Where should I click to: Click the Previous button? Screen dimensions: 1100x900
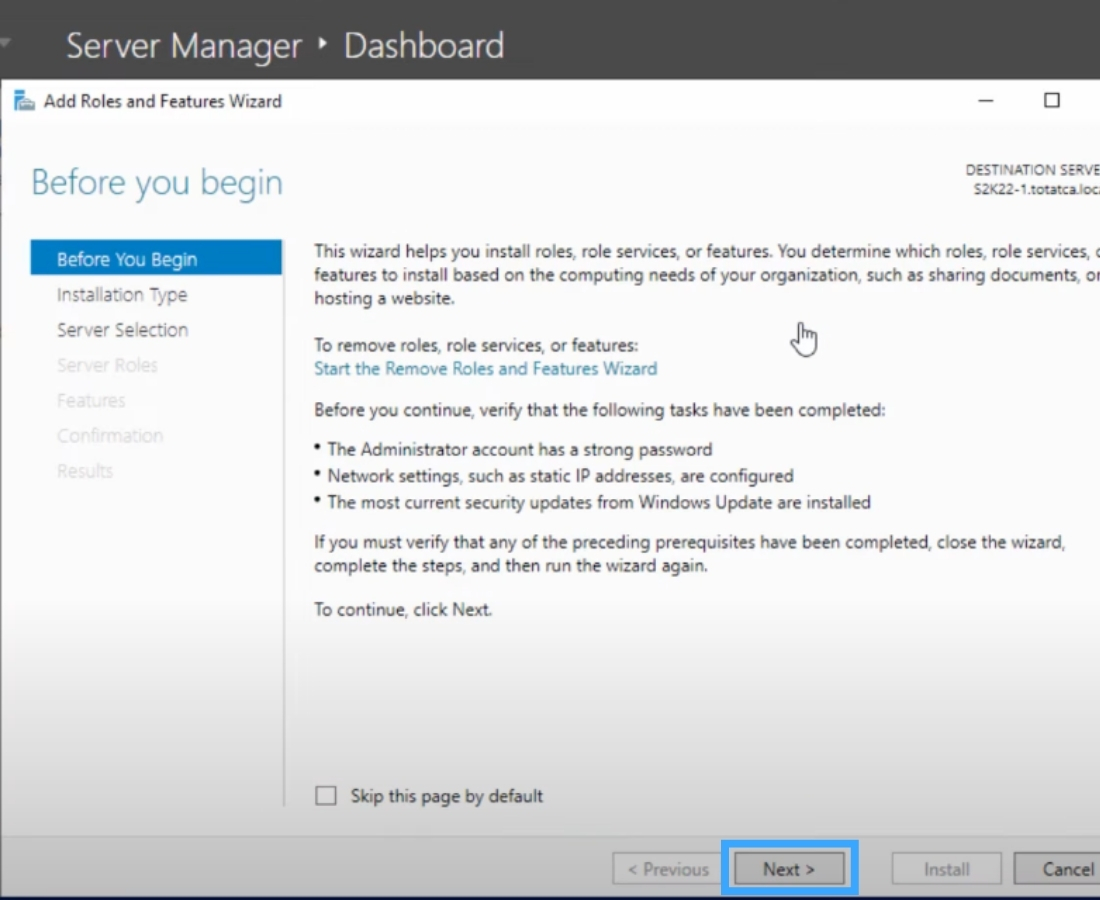pos(667,868)
